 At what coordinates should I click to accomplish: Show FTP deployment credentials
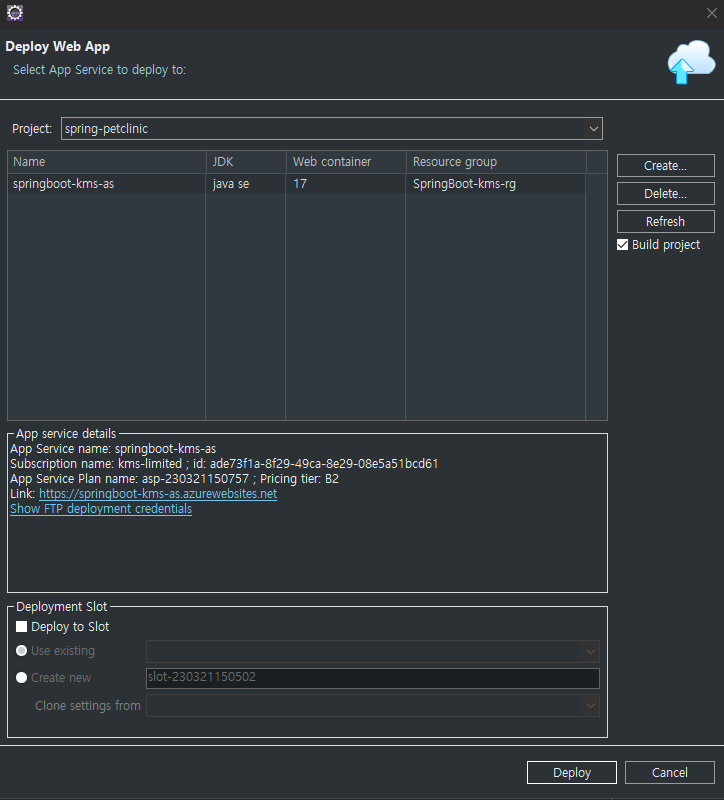[x=101, y=509]
